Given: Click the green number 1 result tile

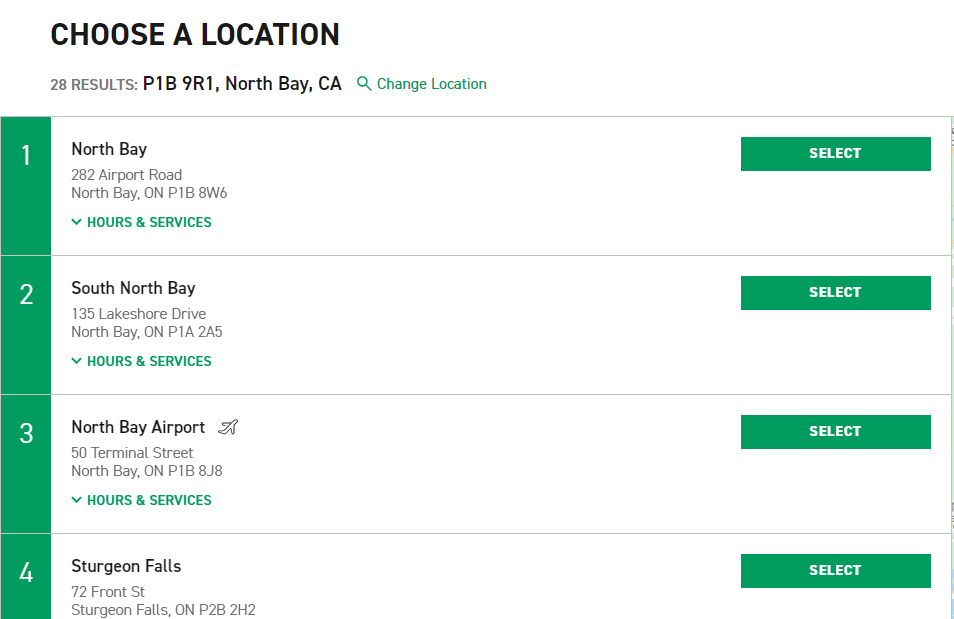Looking at the screenshot, I should point(26,186).
